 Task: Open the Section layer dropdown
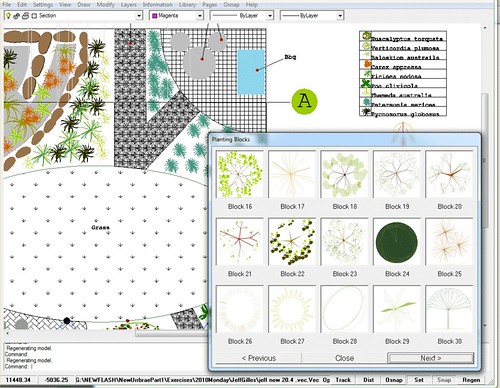click(139, 16)
